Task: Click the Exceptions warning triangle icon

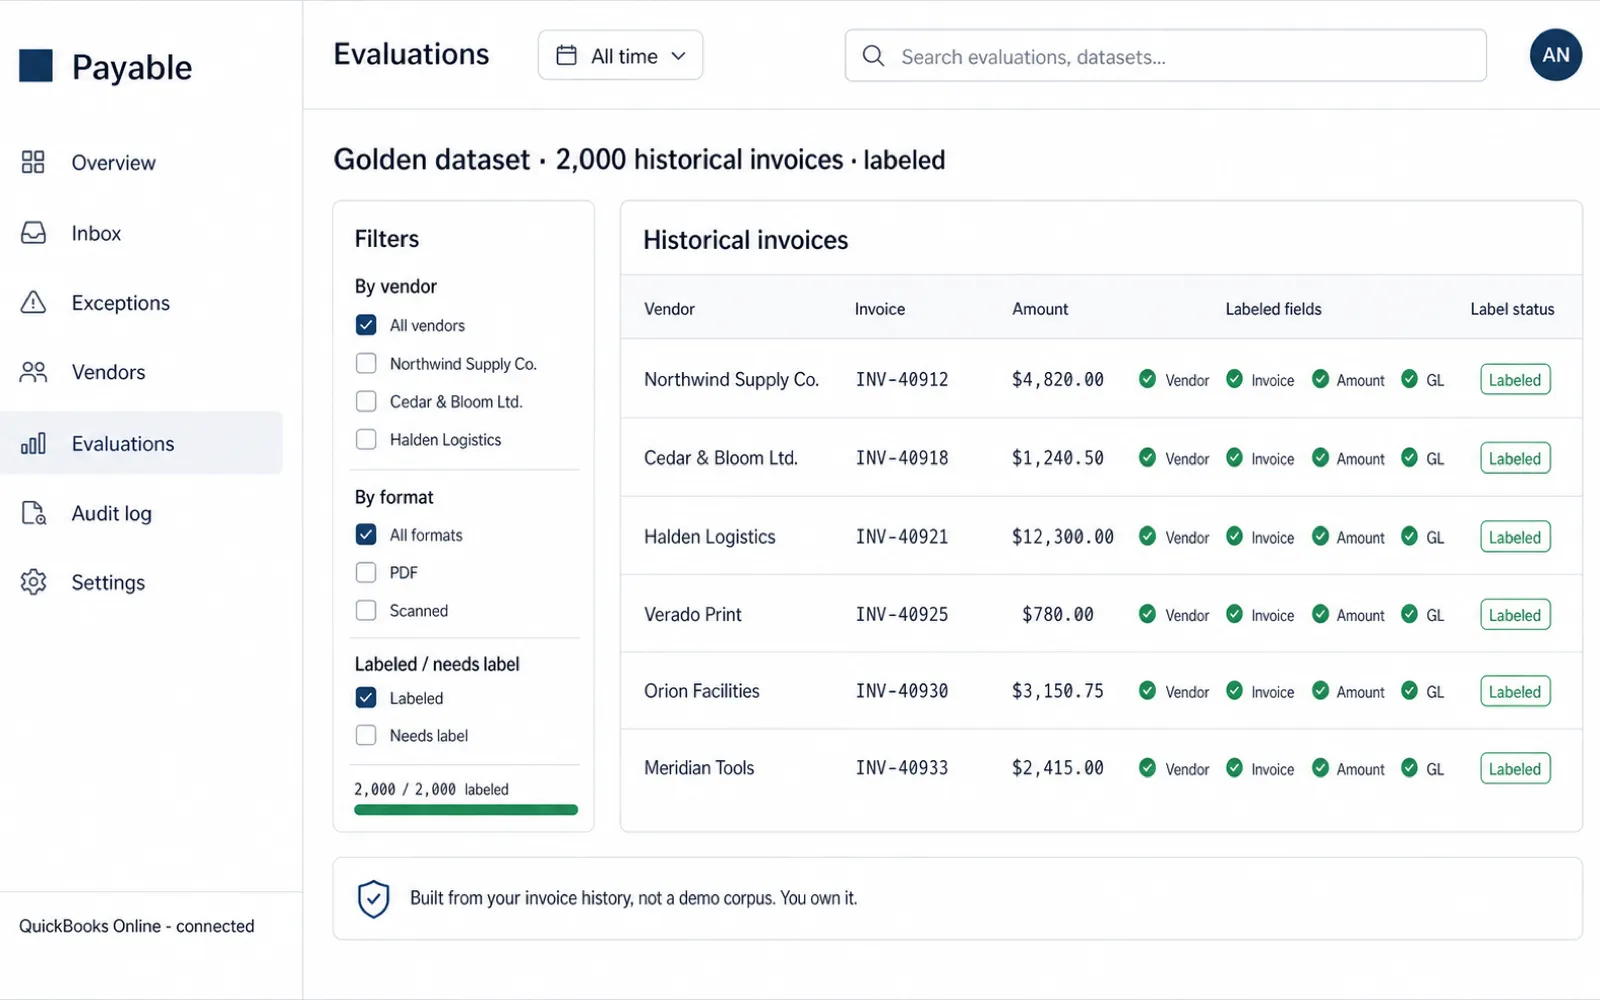Action: coord(33,302)
